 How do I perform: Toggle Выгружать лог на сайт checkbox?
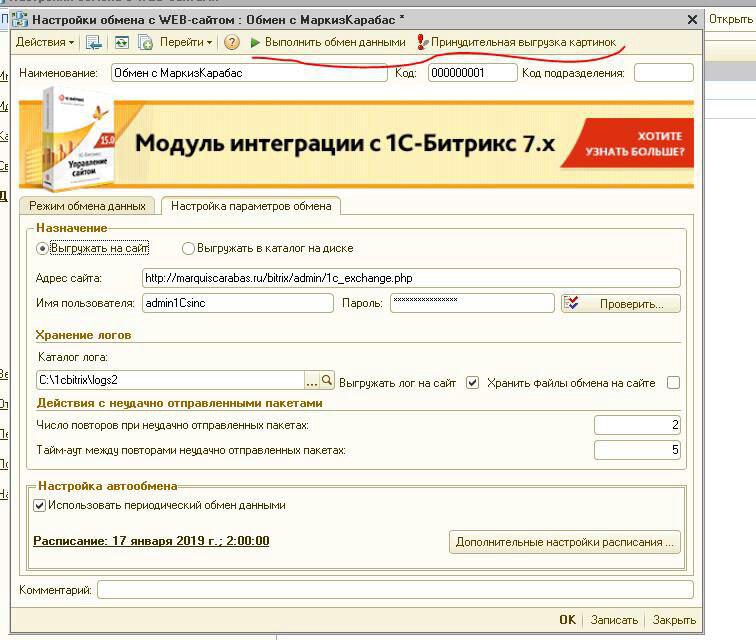472,383
